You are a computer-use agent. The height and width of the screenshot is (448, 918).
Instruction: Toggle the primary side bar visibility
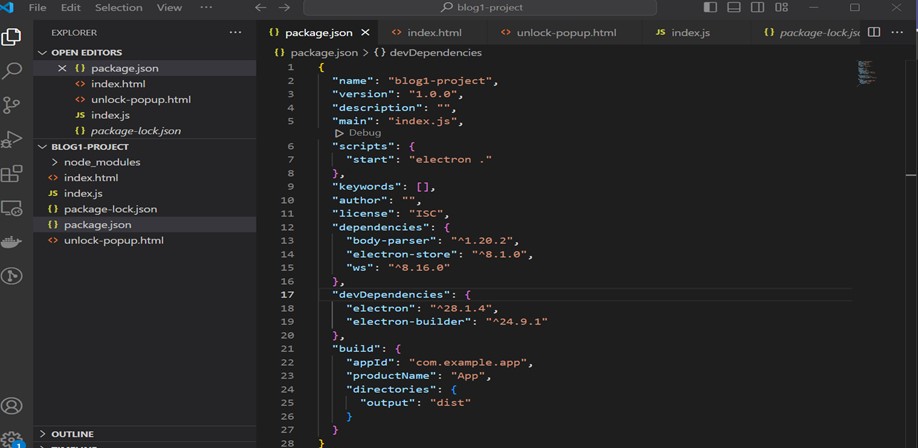click(x=710, y=7)
